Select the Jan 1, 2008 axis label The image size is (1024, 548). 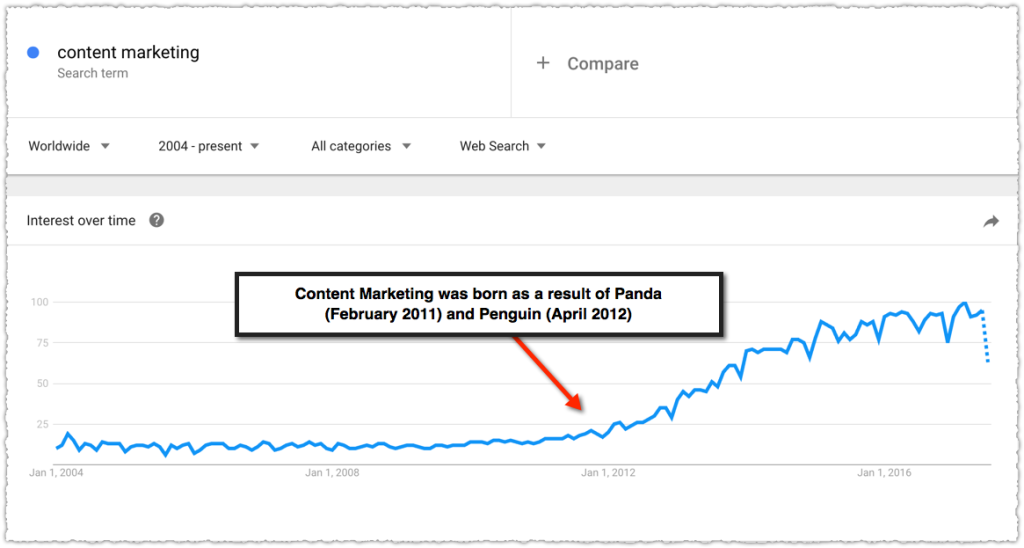pos(332,472)
